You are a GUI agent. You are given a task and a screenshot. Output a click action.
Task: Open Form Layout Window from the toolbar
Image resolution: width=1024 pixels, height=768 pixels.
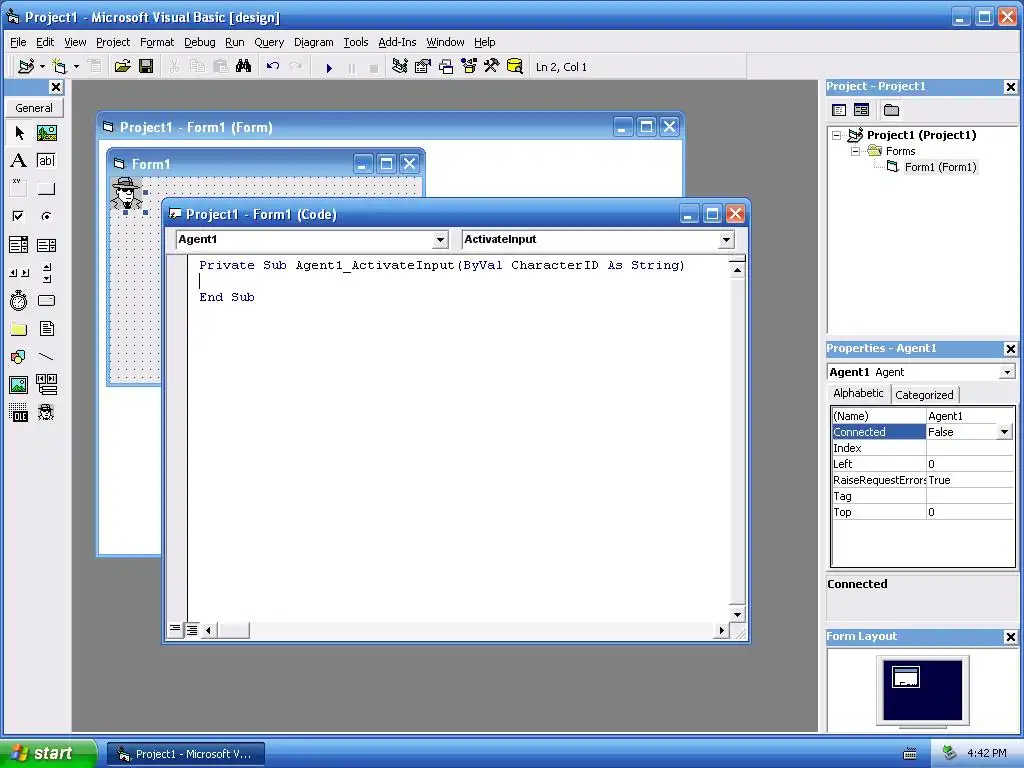(446, 67)
